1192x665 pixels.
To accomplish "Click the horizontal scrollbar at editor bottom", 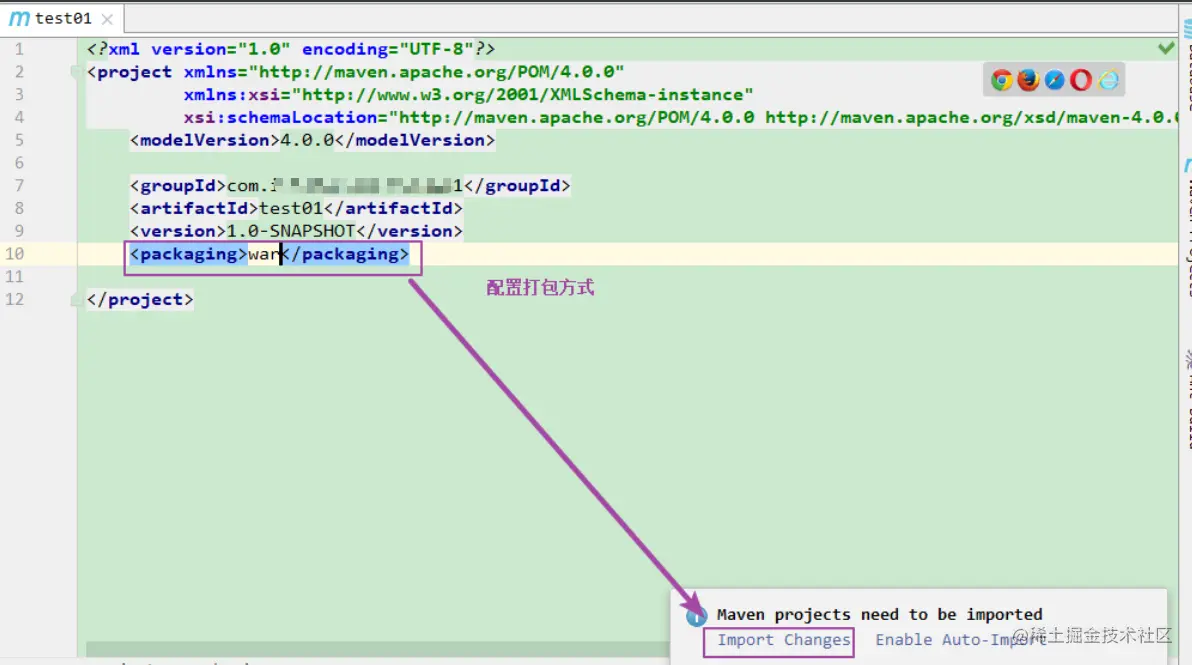I will (378, 649).
